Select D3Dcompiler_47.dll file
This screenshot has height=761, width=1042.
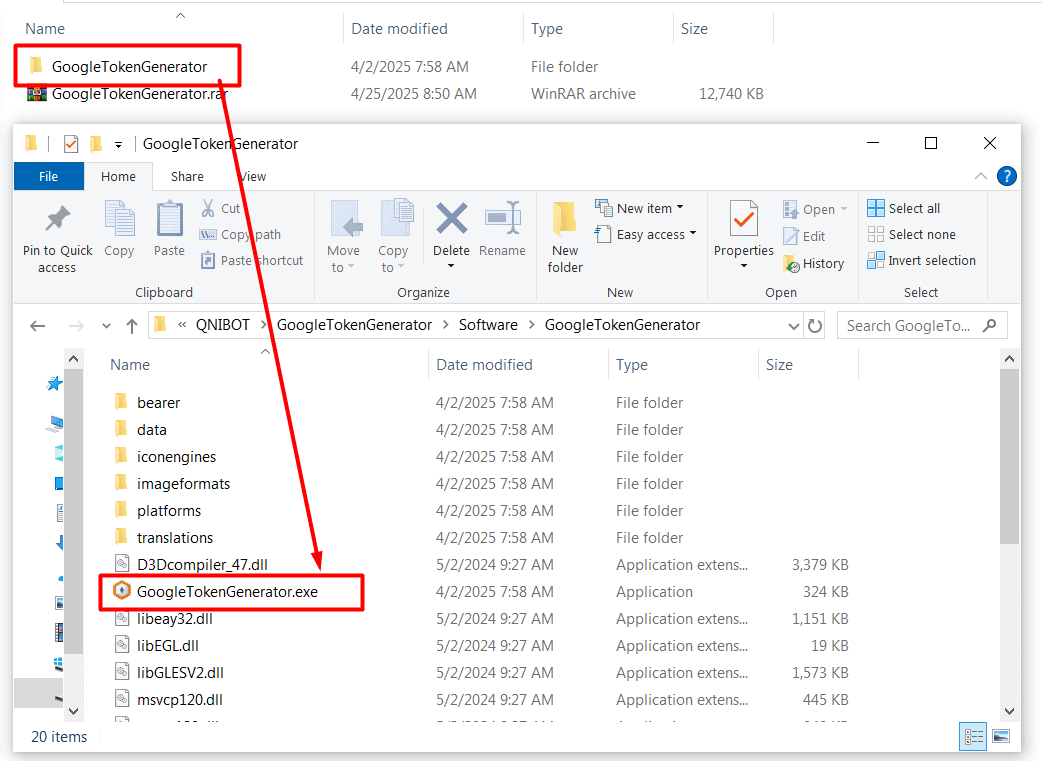pyautogui.click(x=202, y=565)
